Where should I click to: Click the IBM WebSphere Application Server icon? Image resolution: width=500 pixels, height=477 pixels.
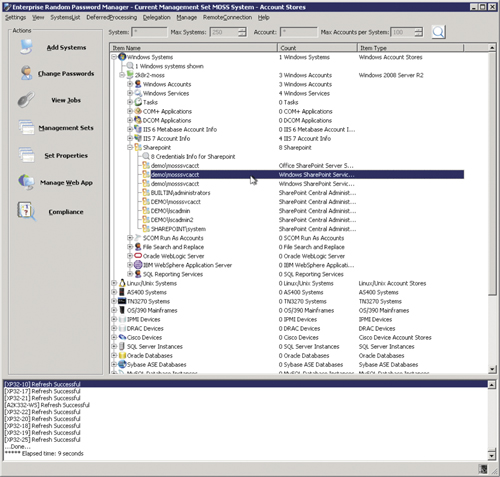click(x=138, y=265)
